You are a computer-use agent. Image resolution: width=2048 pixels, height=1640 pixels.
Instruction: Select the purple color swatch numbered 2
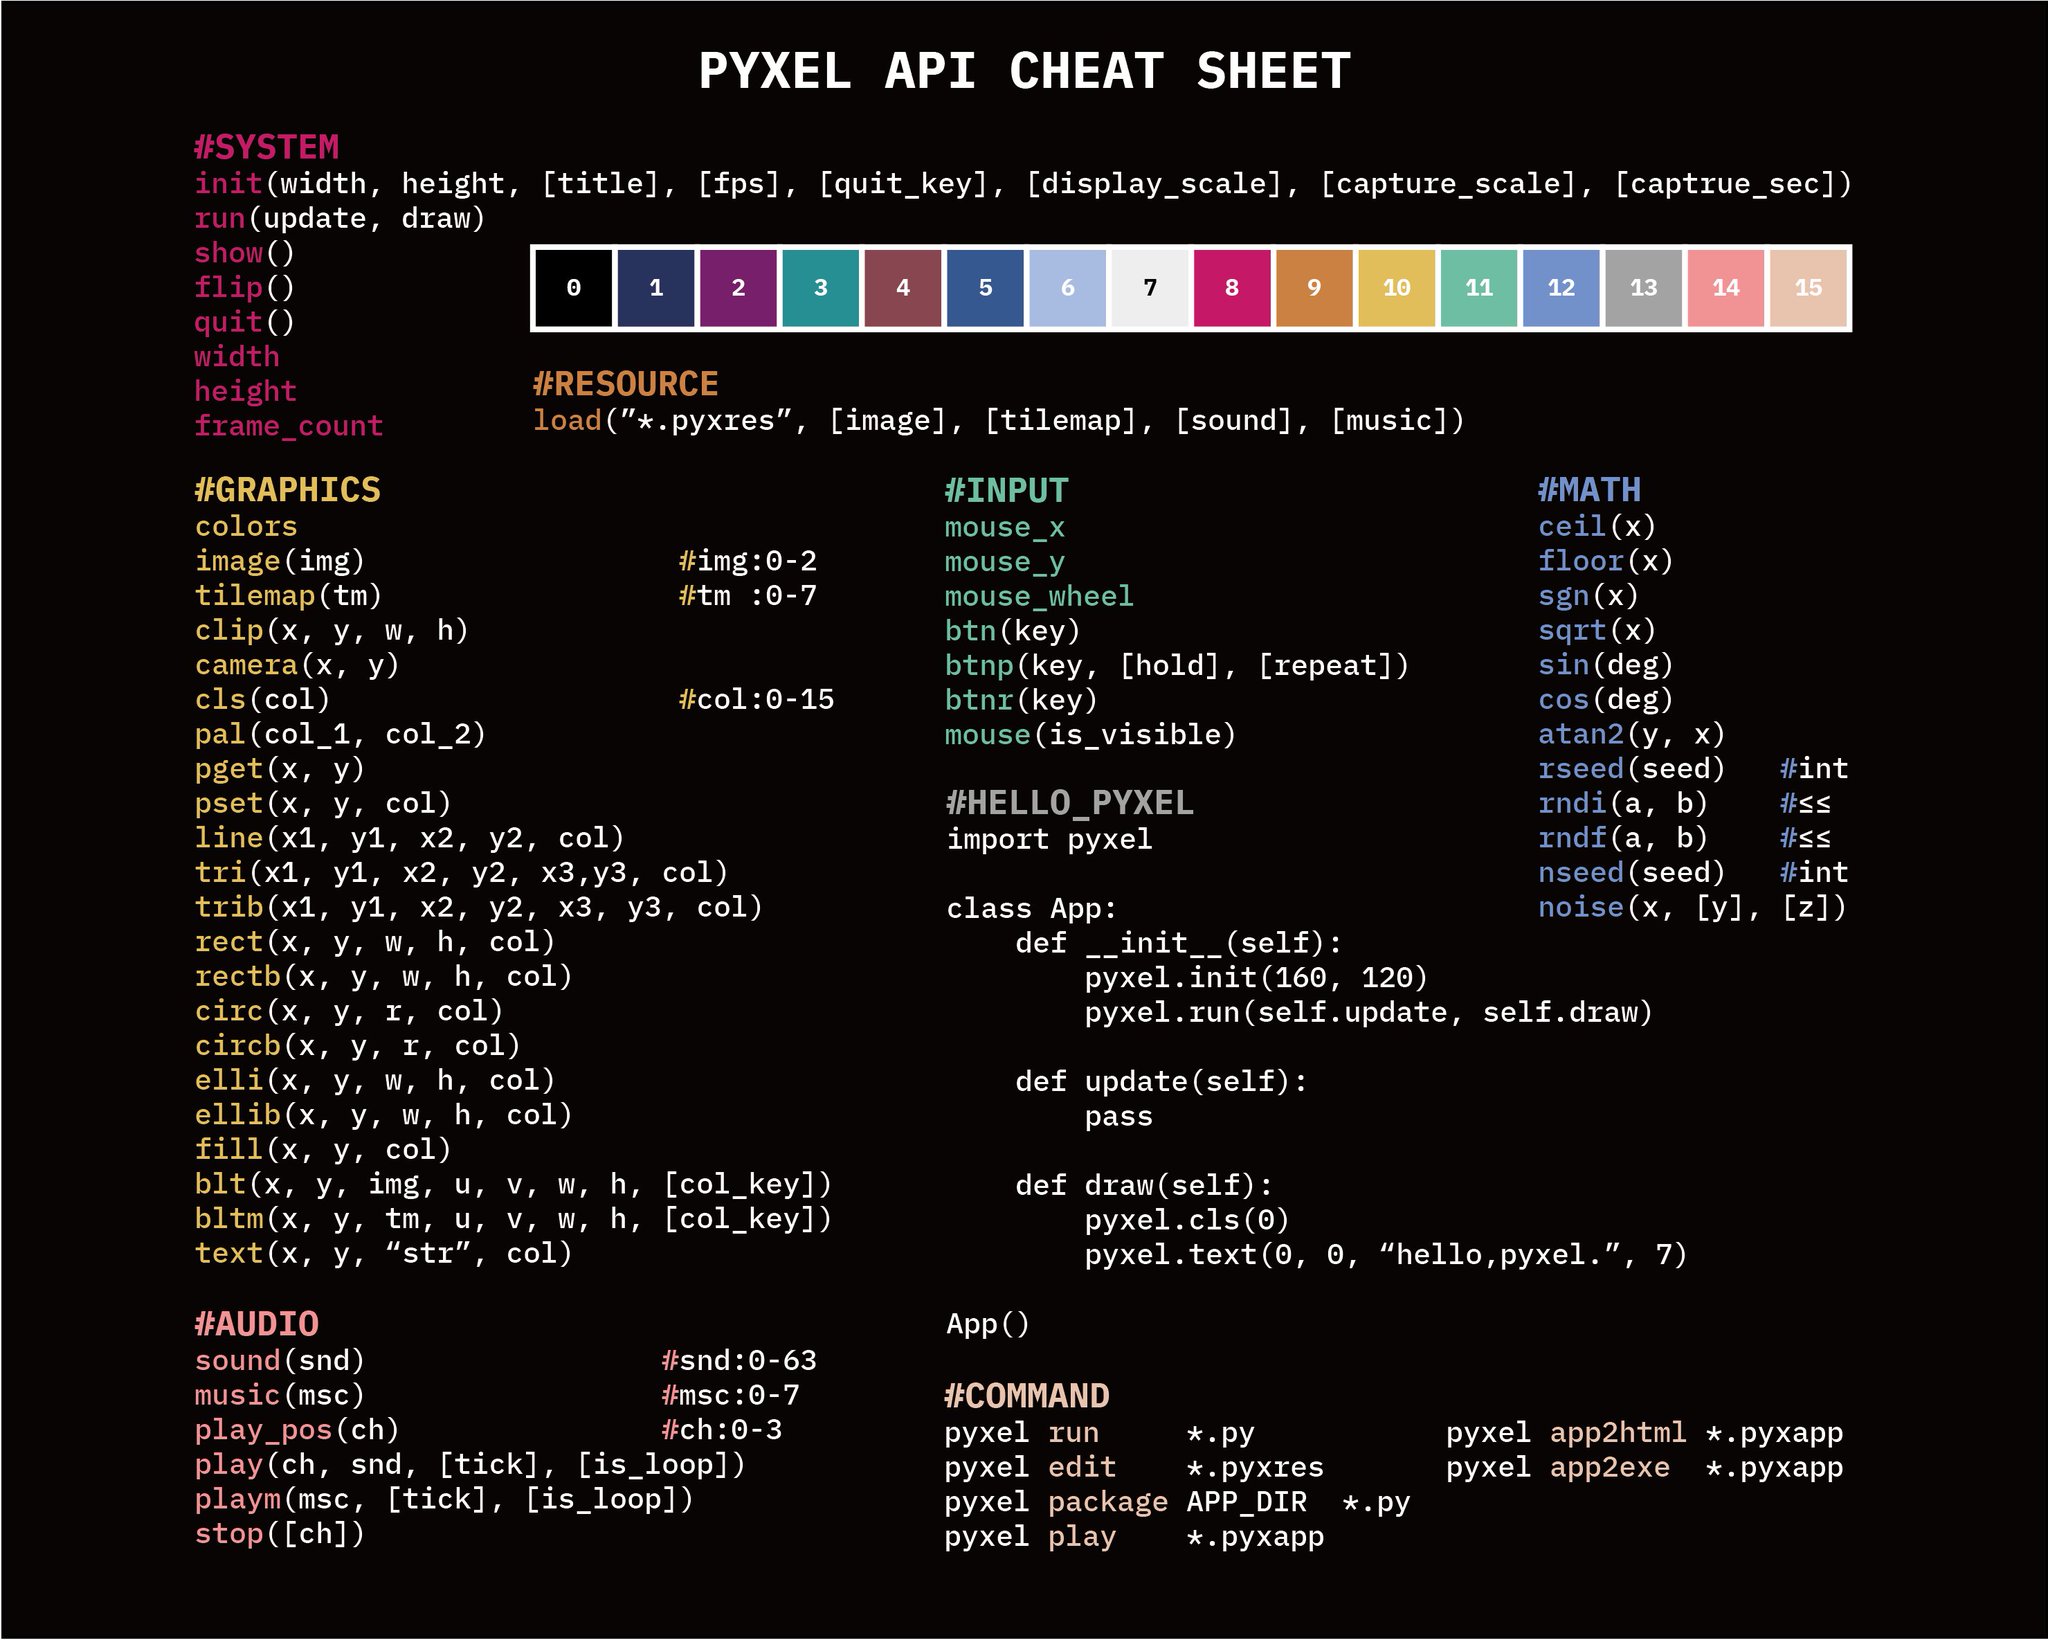pyautogui.click(x=738, y=288)
